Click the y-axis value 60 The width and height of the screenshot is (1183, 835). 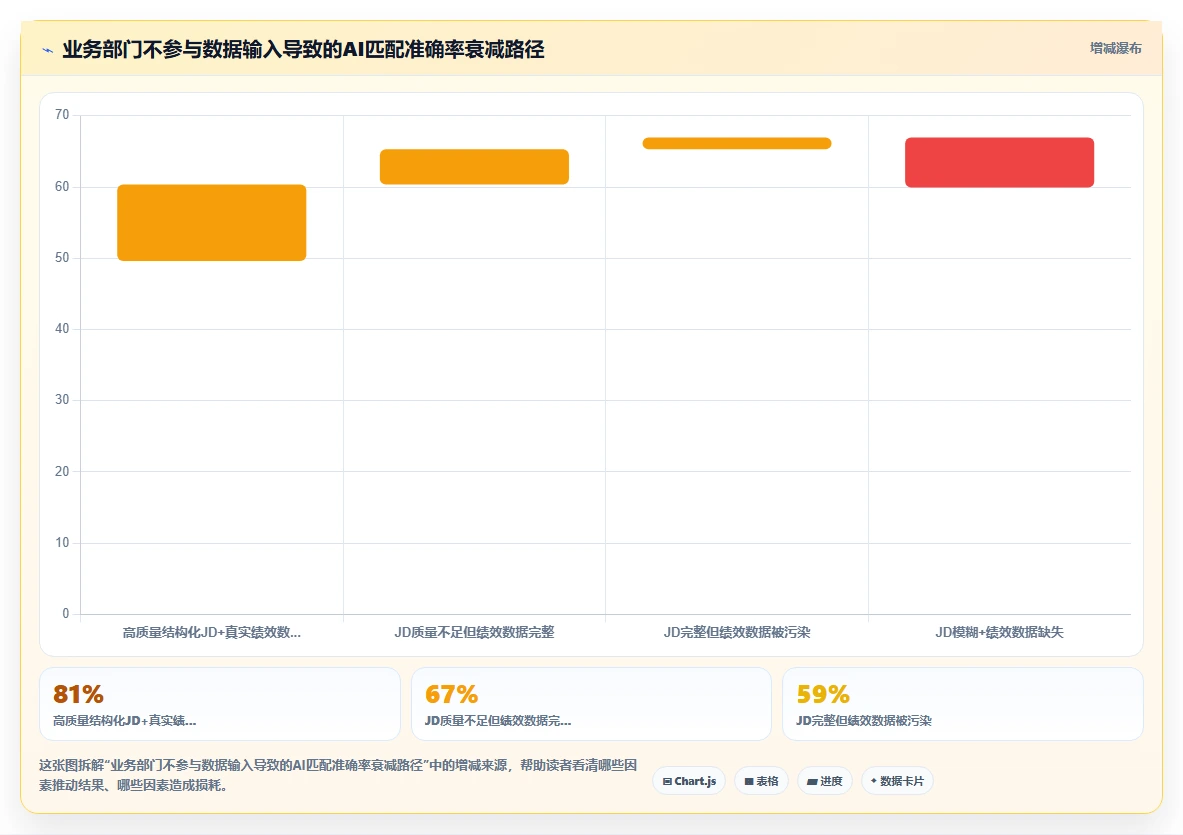click(x=62, y=186)
